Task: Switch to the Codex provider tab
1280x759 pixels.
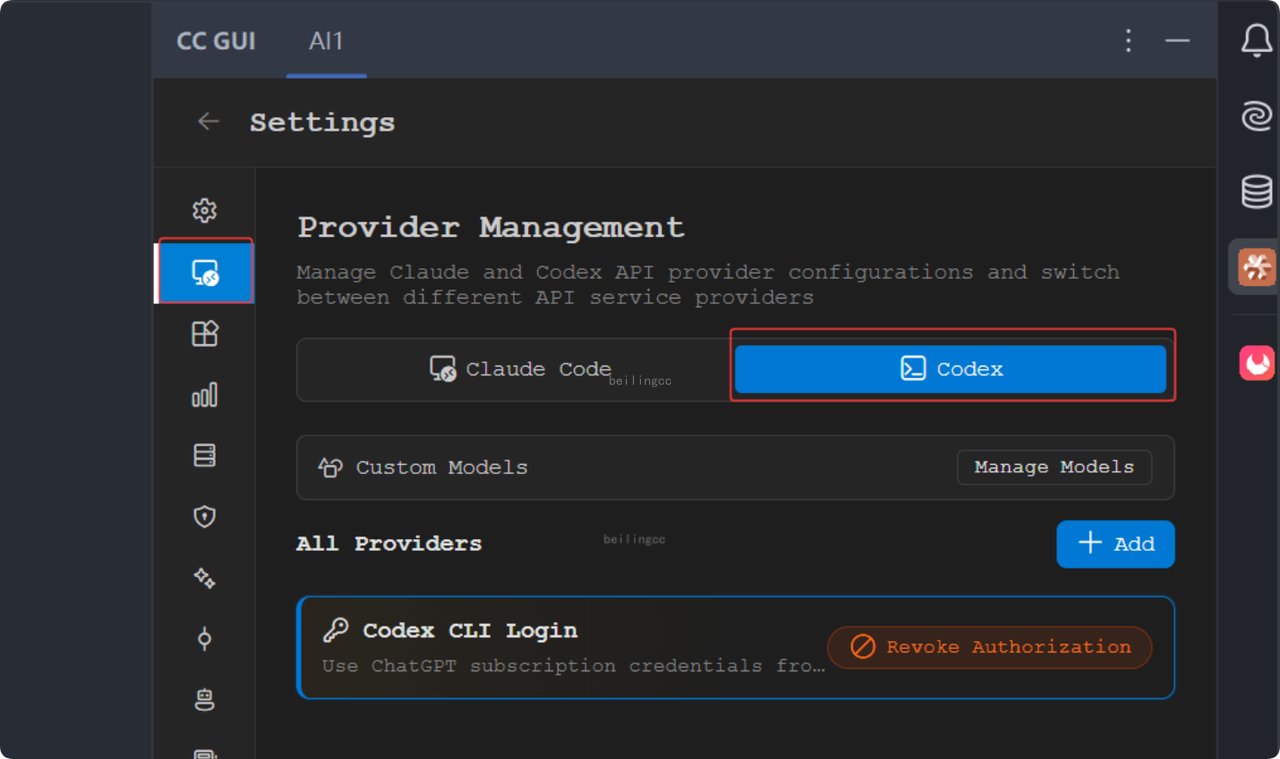Action: coord(951,369)
